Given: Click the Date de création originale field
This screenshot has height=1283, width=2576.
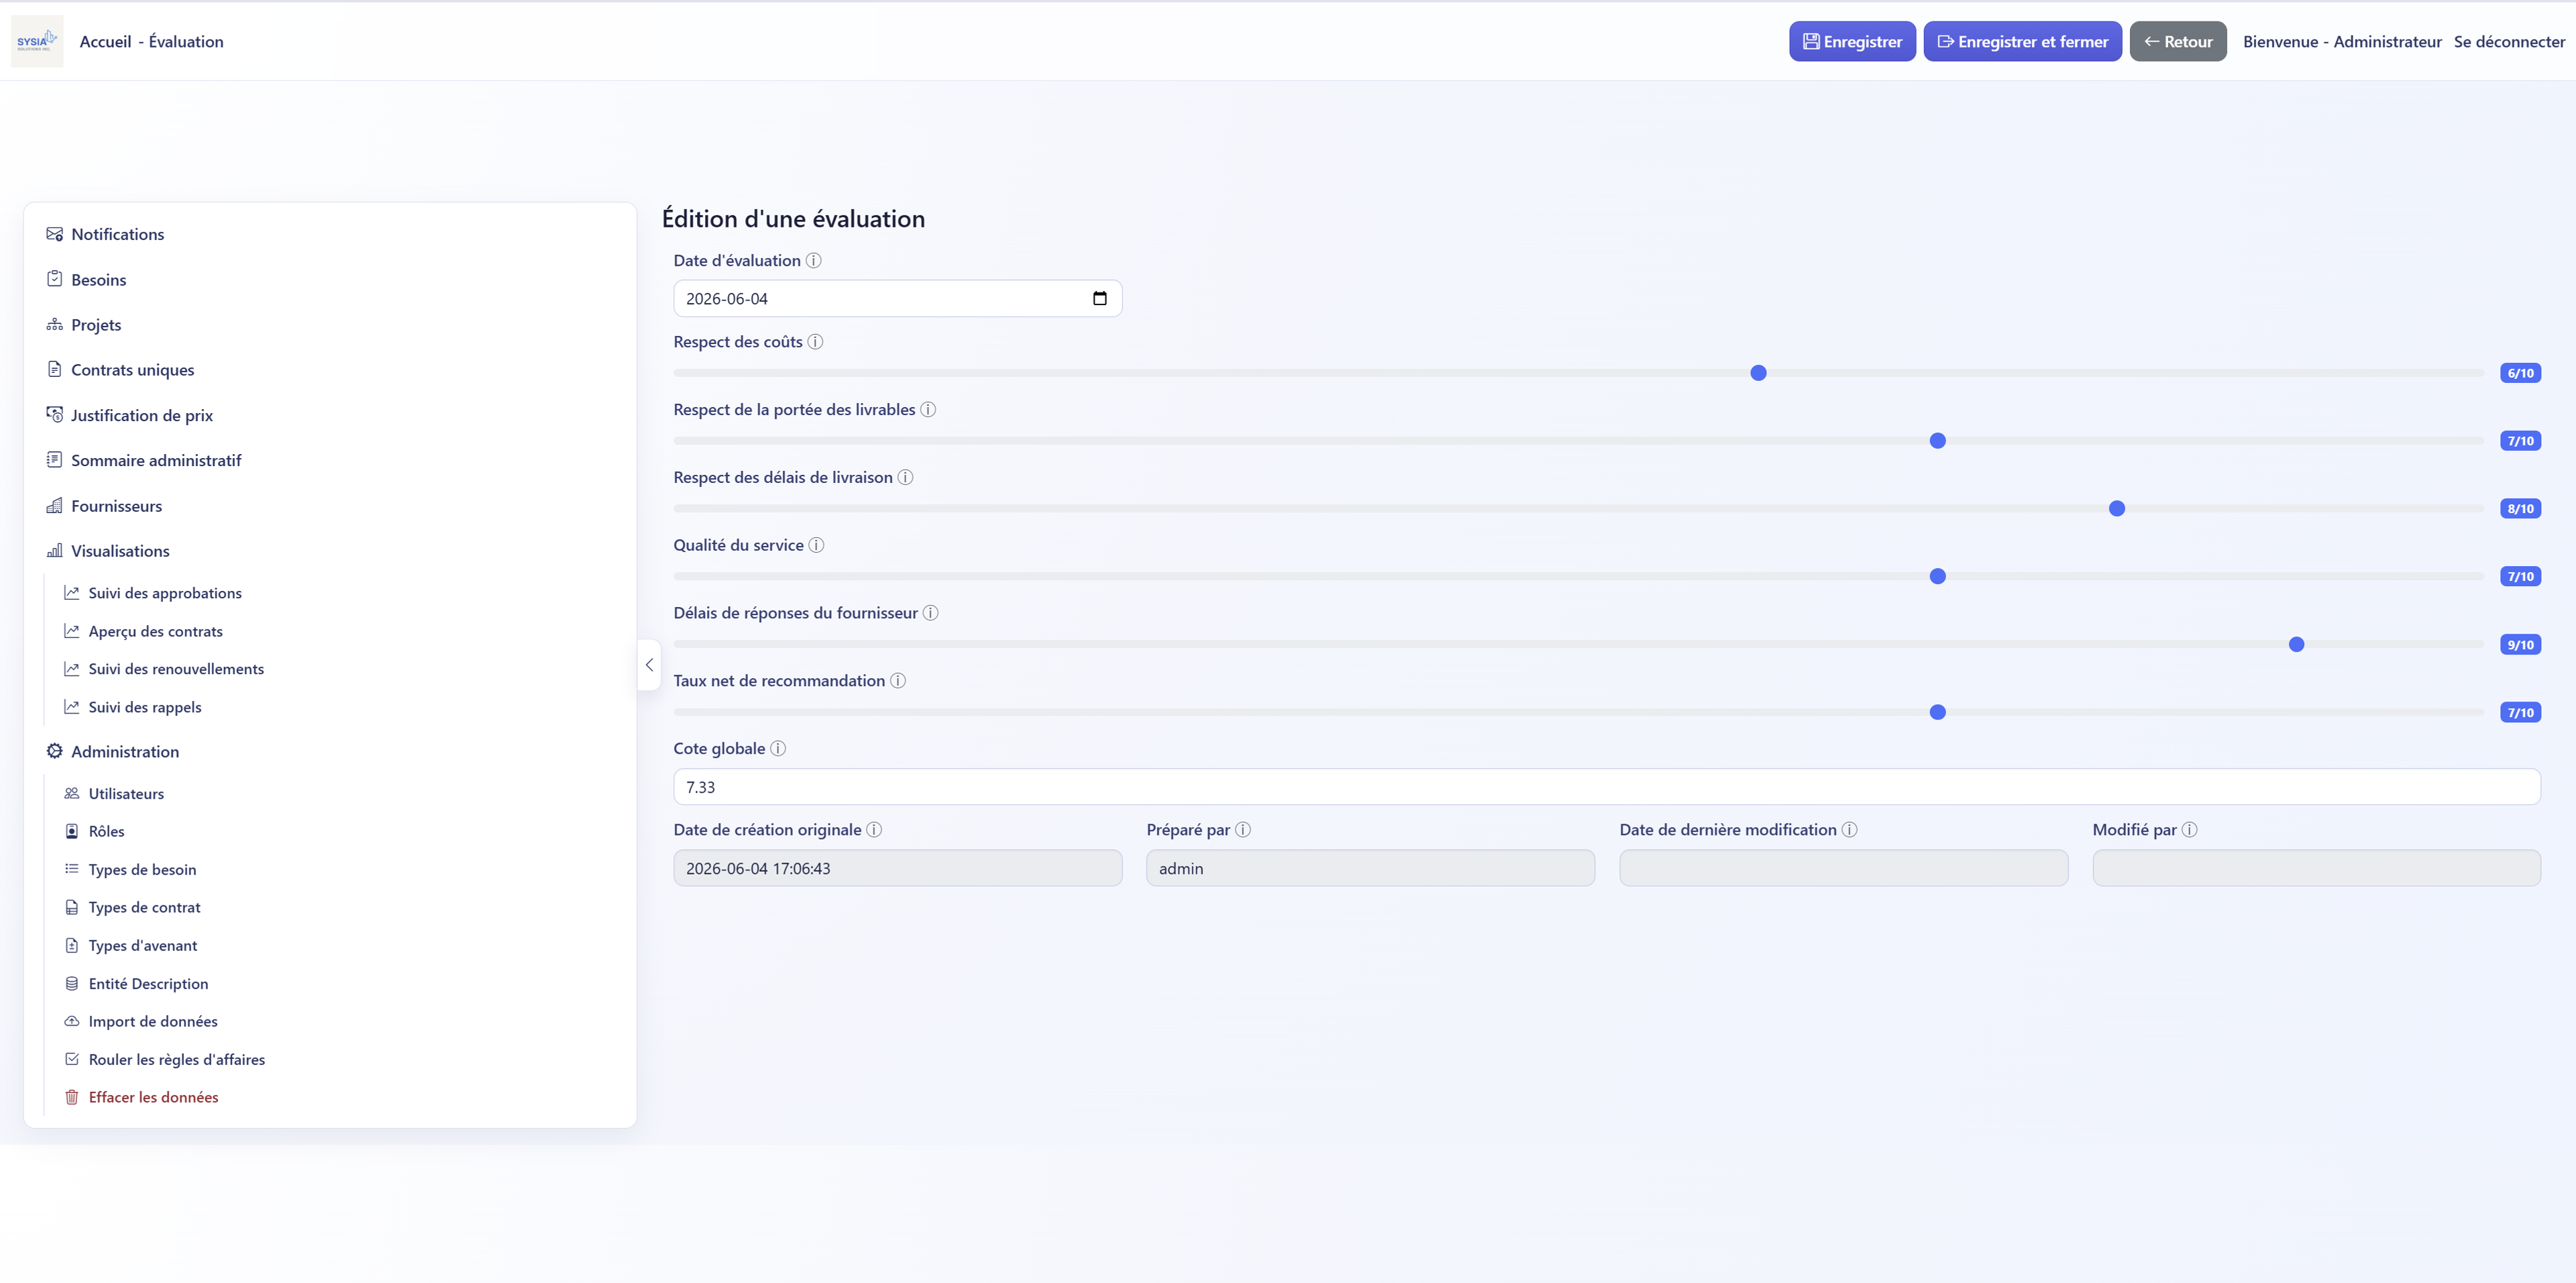Looking at the screenshot, I should tap(897, 868).
